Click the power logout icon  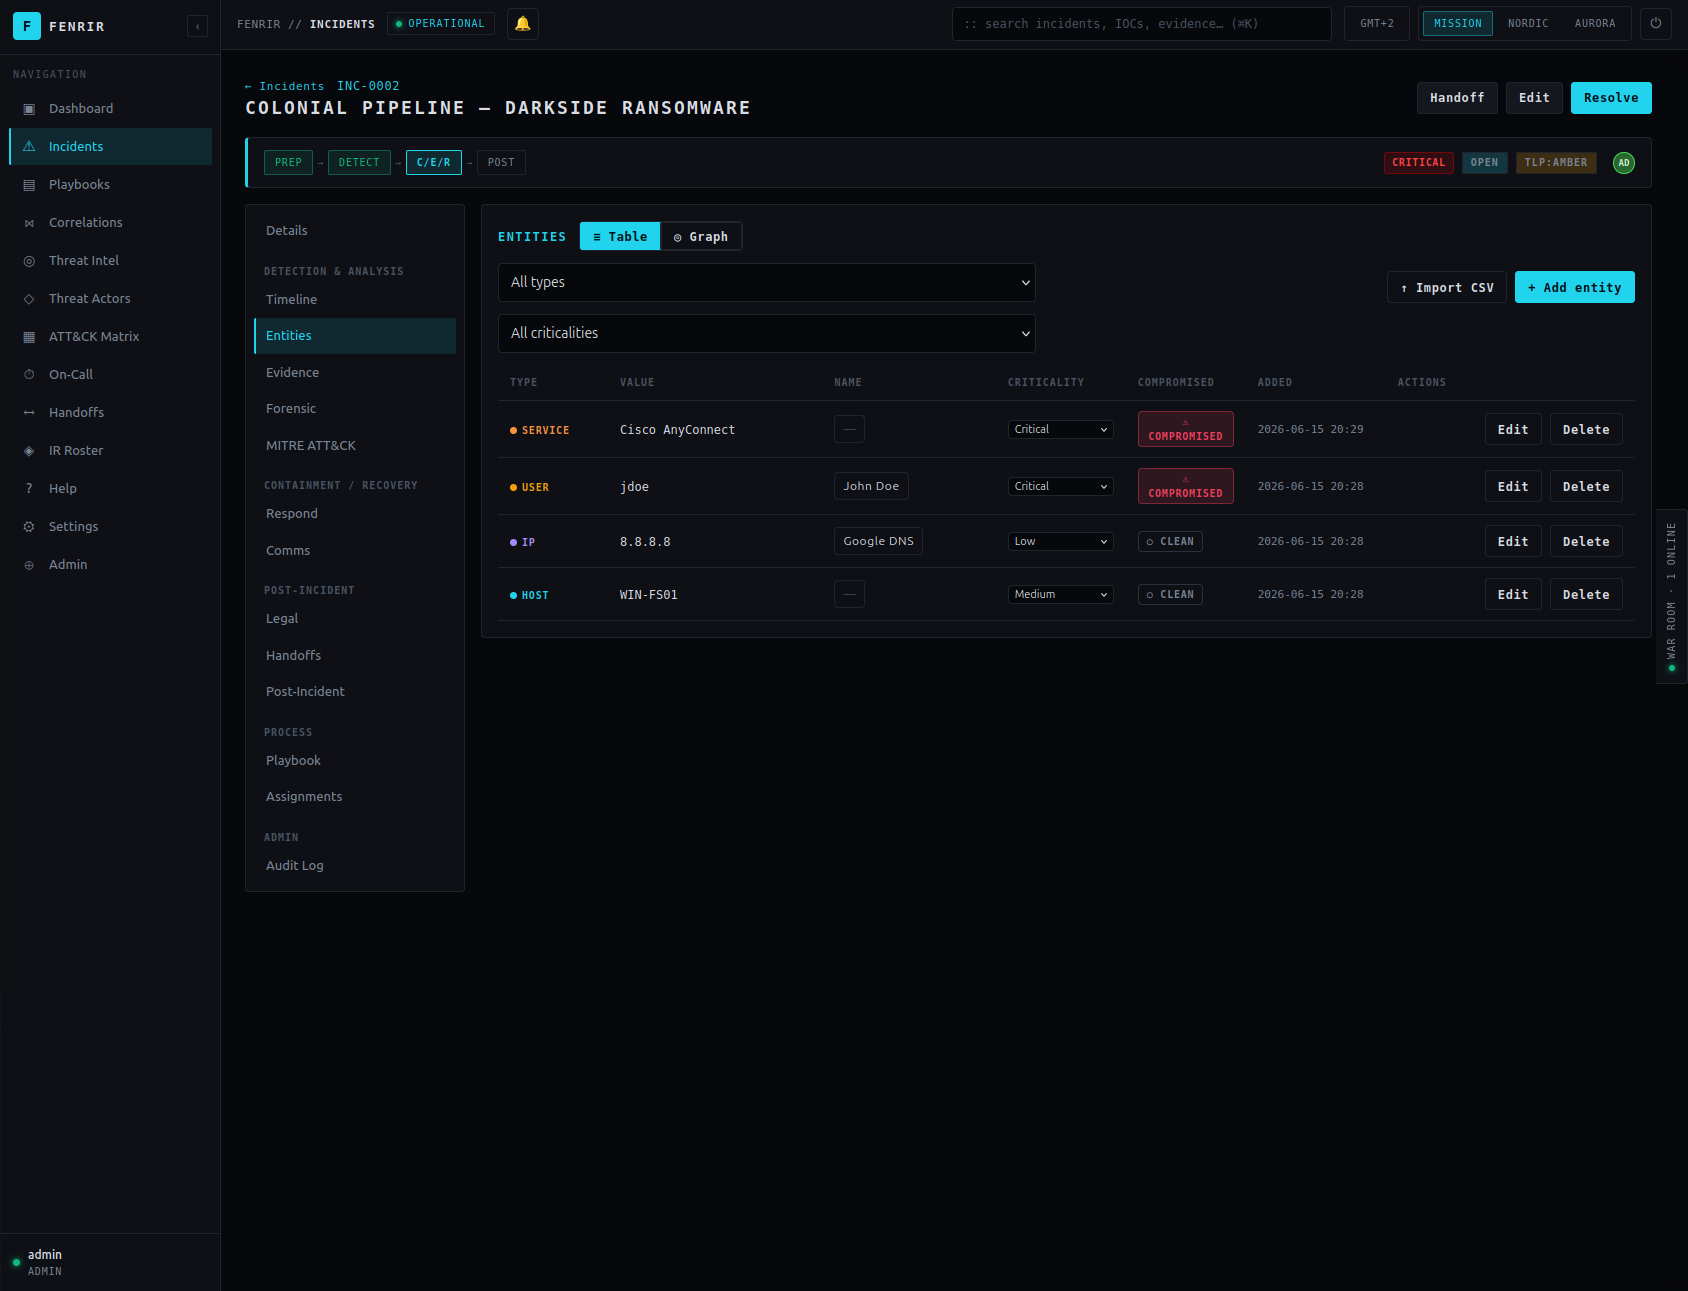click(x=1656, y=24)
